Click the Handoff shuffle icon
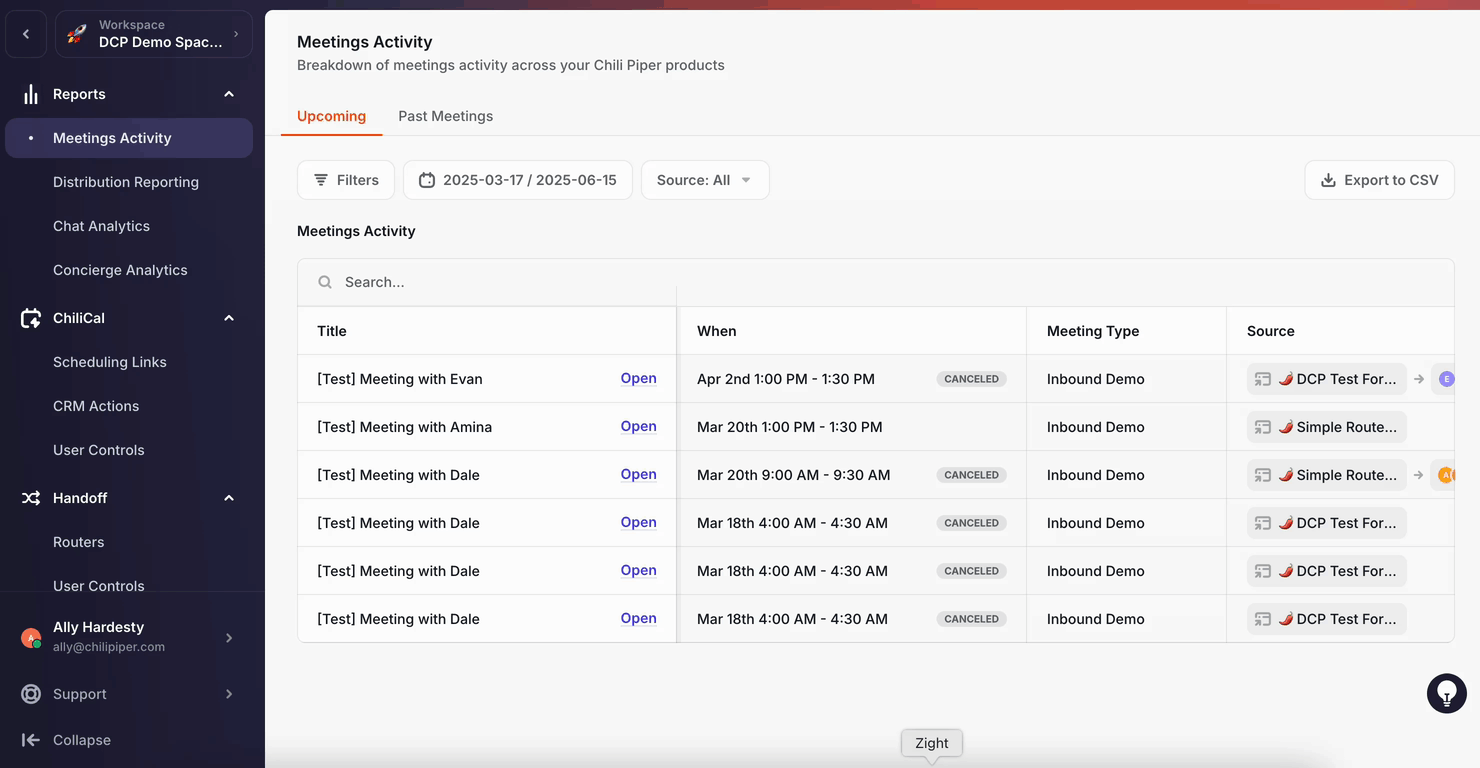The image size is (1480, 768). click(x=31, y=498)
